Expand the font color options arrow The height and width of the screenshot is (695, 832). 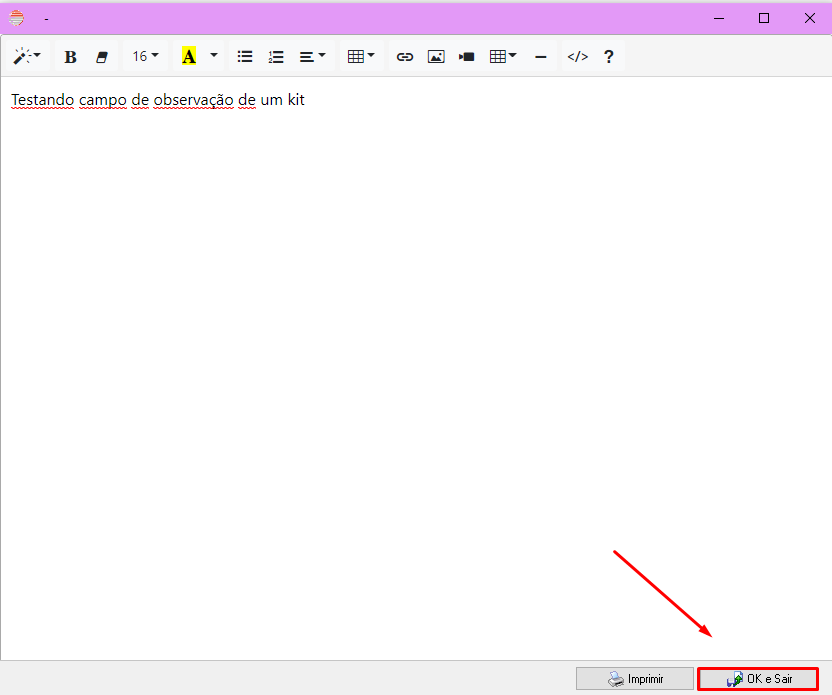click(x=214, y=56)
